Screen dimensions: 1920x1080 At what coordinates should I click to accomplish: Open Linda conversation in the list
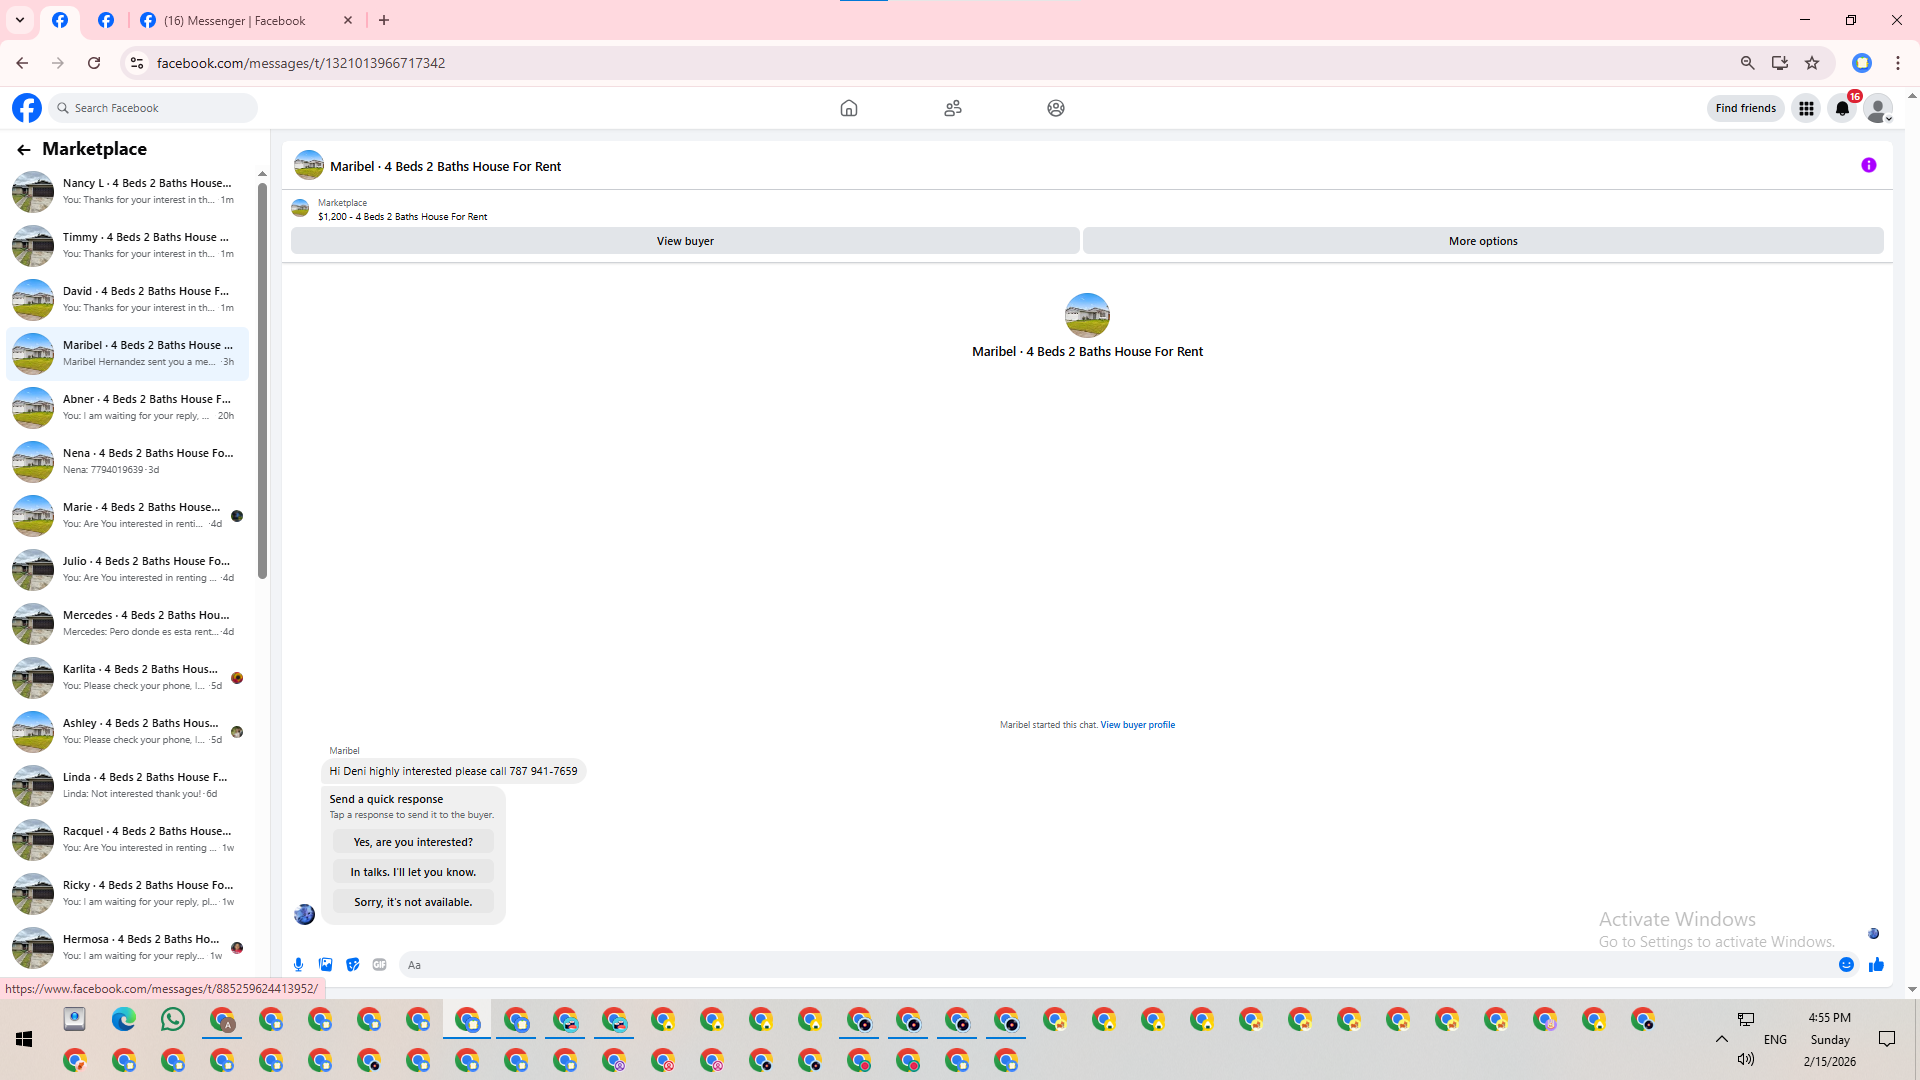pos(127,785)
